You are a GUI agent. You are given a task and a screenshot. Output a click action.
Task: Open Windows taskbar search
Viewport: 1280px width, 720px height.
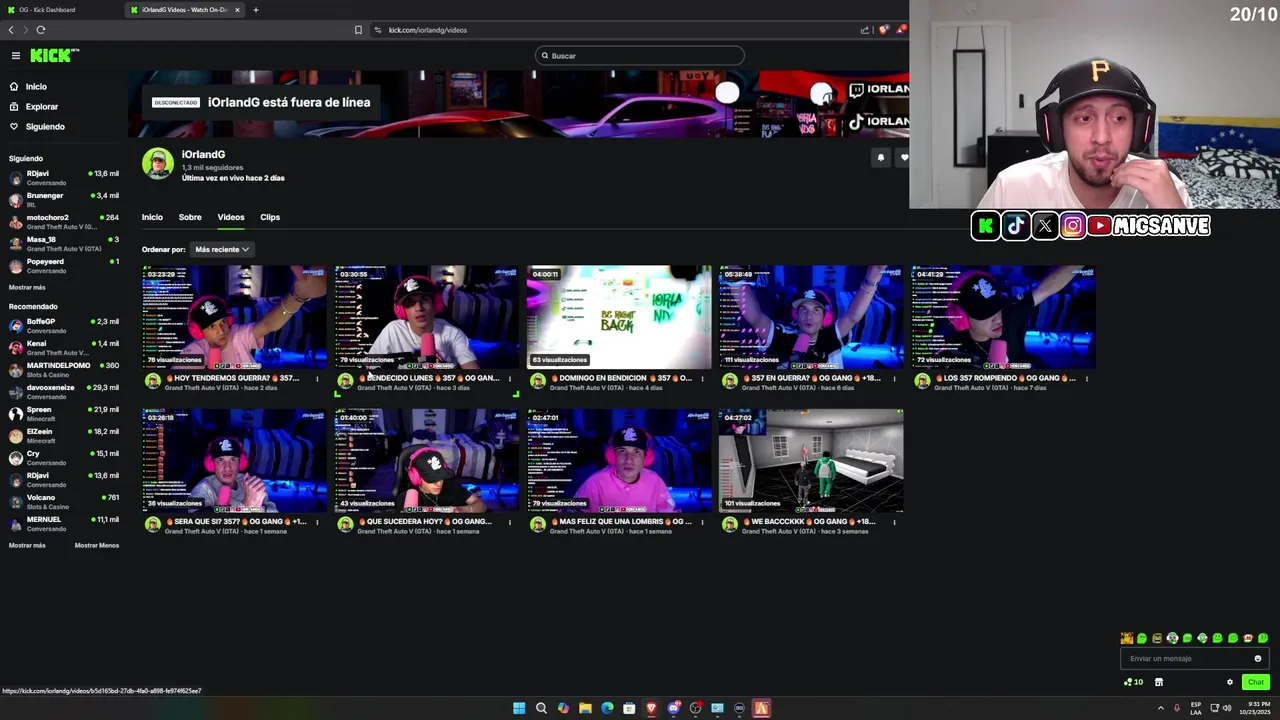coord(541,708)
